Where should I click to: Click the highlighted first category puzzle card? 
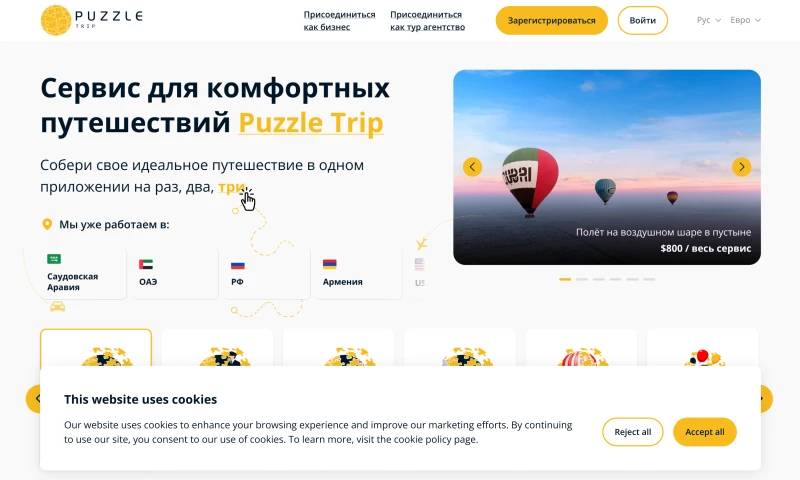click(96, 348)
